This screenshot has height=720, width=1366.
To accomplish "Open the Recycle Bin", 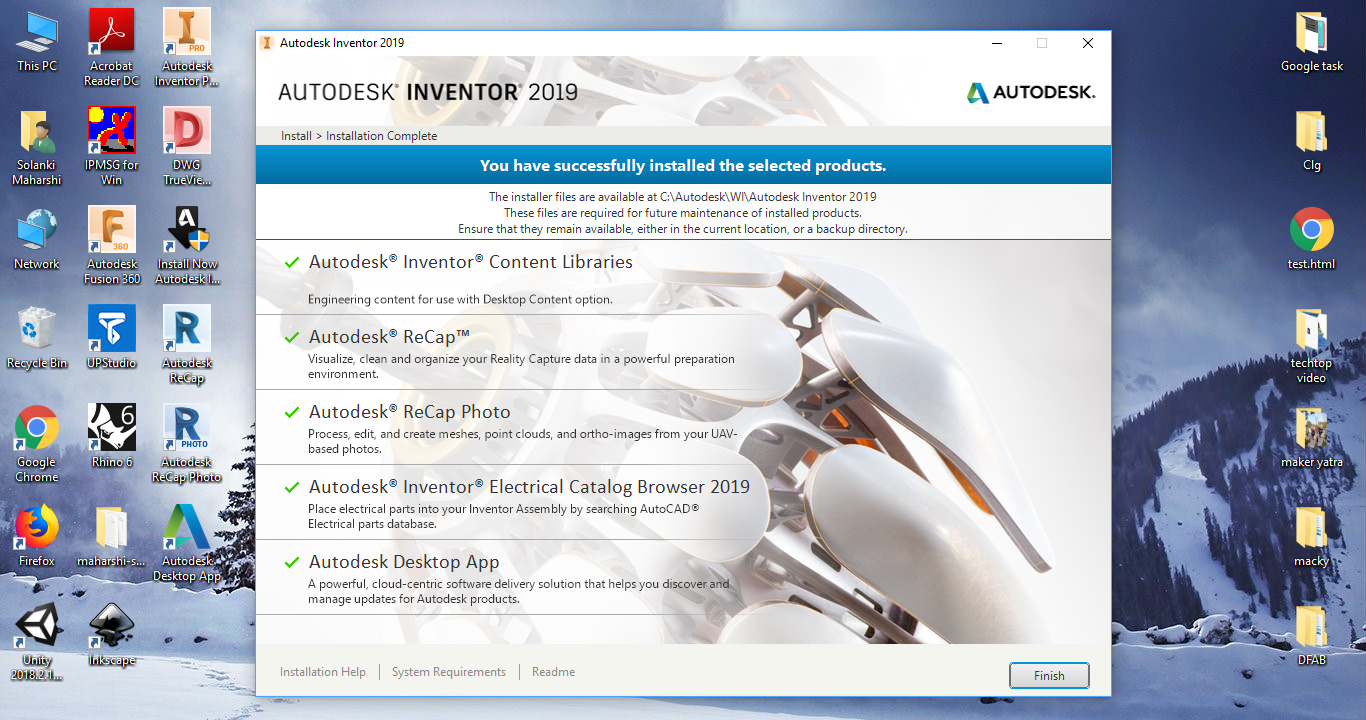I will pyautogui.click(x=37, y=338).
